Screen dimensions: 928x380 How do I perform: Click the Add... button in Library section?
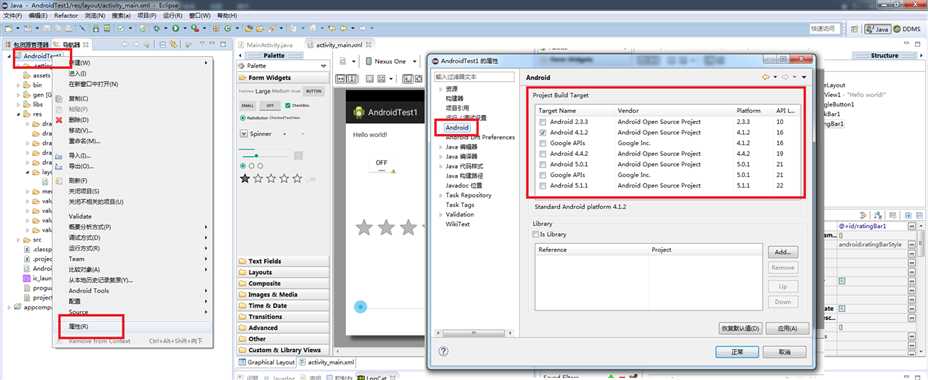pyautogui.click(x=783, y=252)
